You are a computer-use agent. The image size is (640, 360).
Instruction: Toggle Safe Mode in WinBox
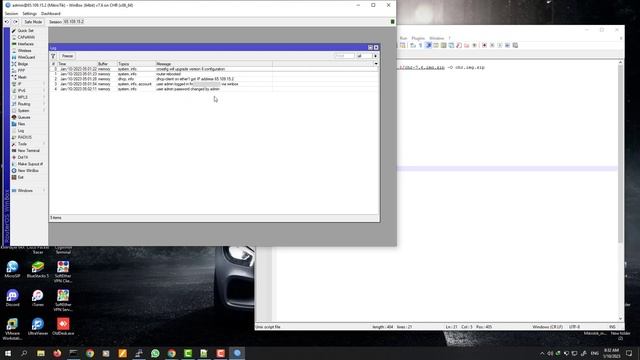[x=33, y=22]
